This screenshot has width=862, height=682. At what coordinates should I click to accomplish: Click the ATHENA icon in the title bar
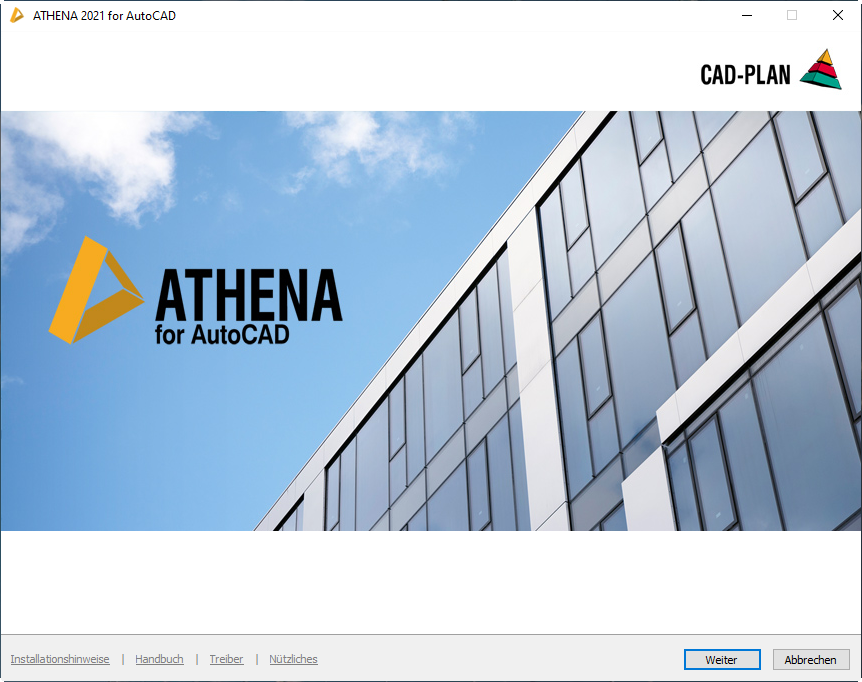click(17, 15)
